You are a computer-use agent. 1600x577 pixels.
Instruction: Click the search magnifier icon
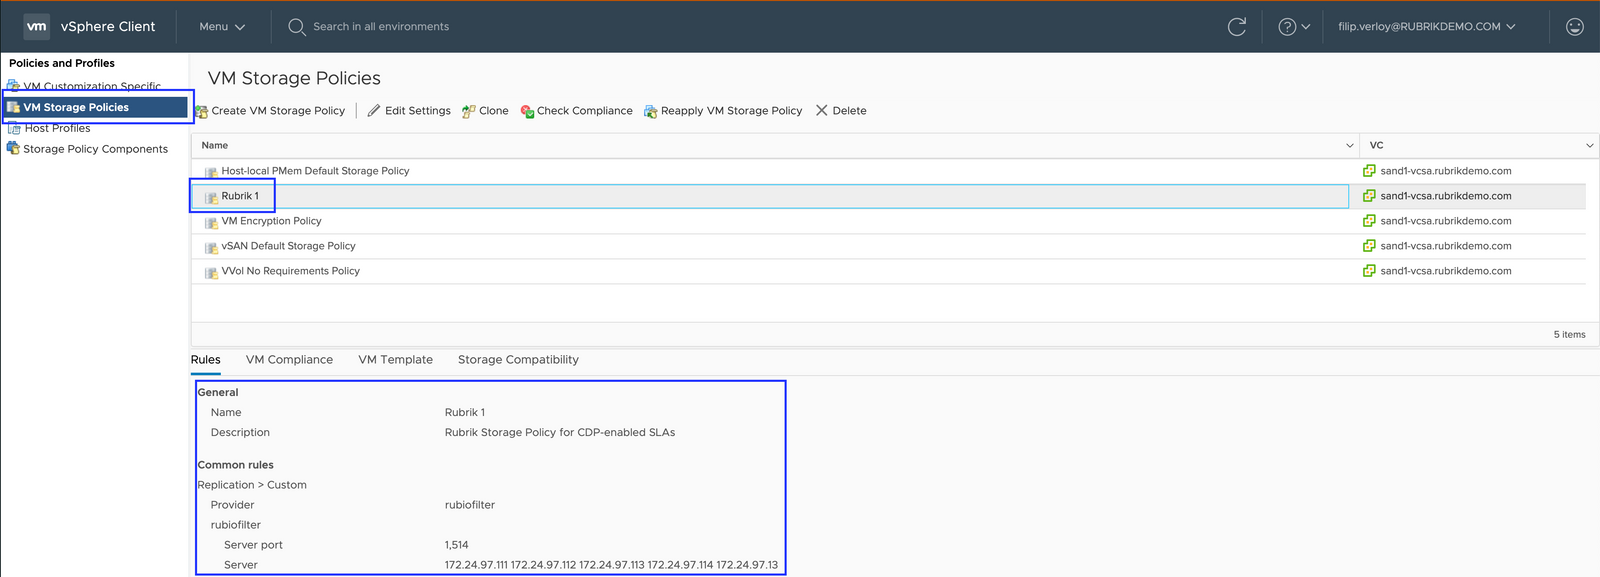pyautogui.click(x=297, y=27)
